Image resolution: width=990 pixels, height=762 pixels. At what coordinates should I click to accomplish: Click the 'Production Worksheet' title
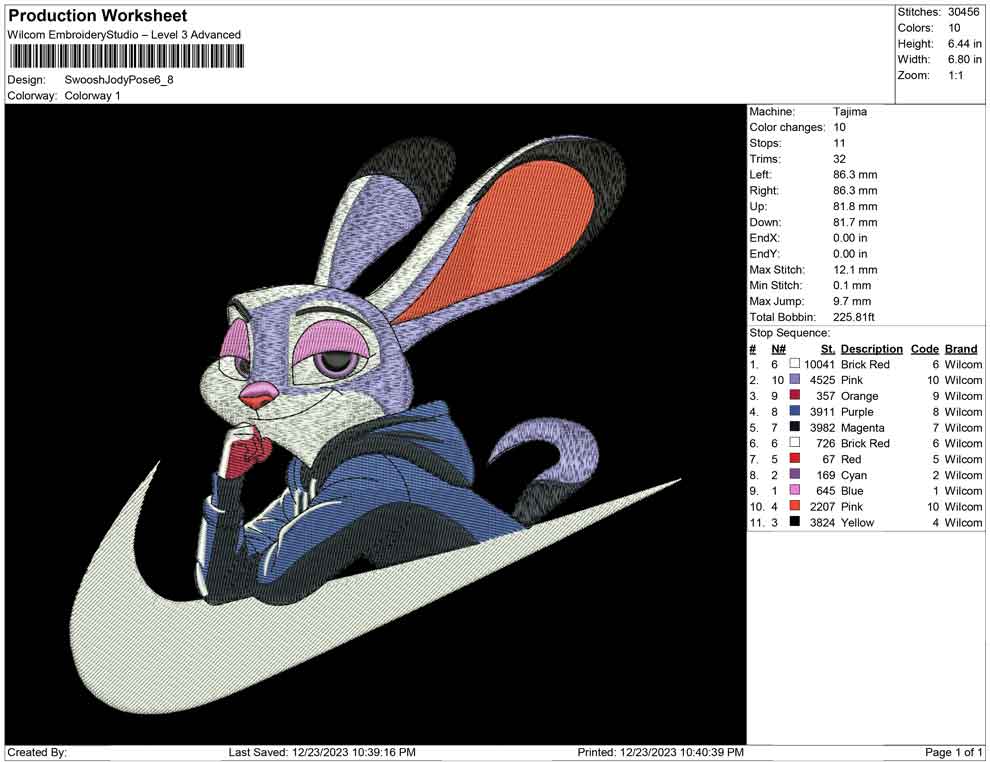[x=98, y=15]
